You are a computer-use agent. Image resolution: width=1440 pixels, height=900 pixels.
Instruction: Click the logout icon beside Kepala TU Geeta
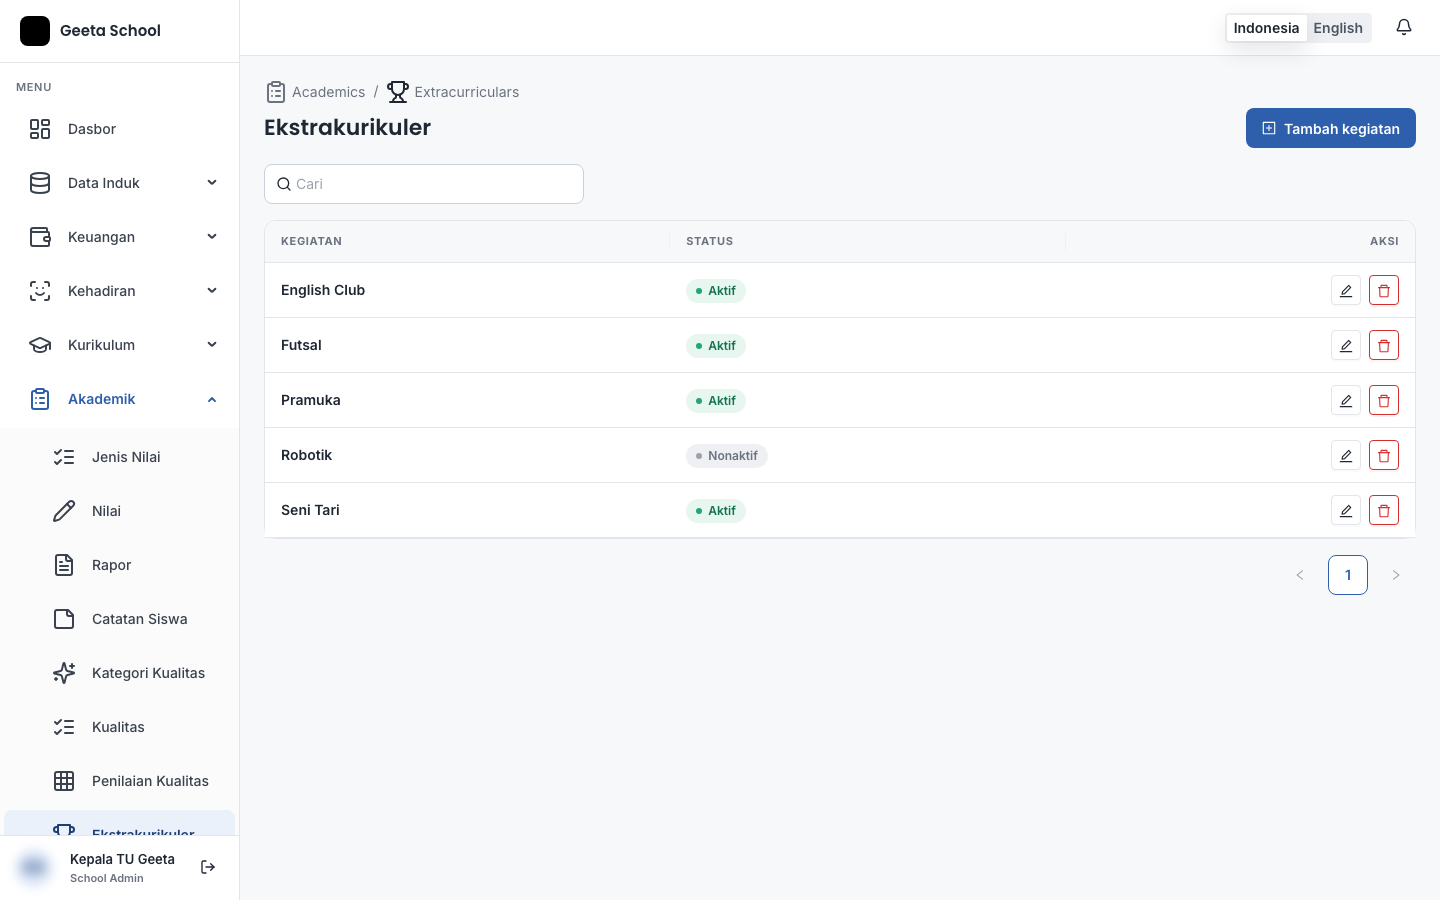208,867
